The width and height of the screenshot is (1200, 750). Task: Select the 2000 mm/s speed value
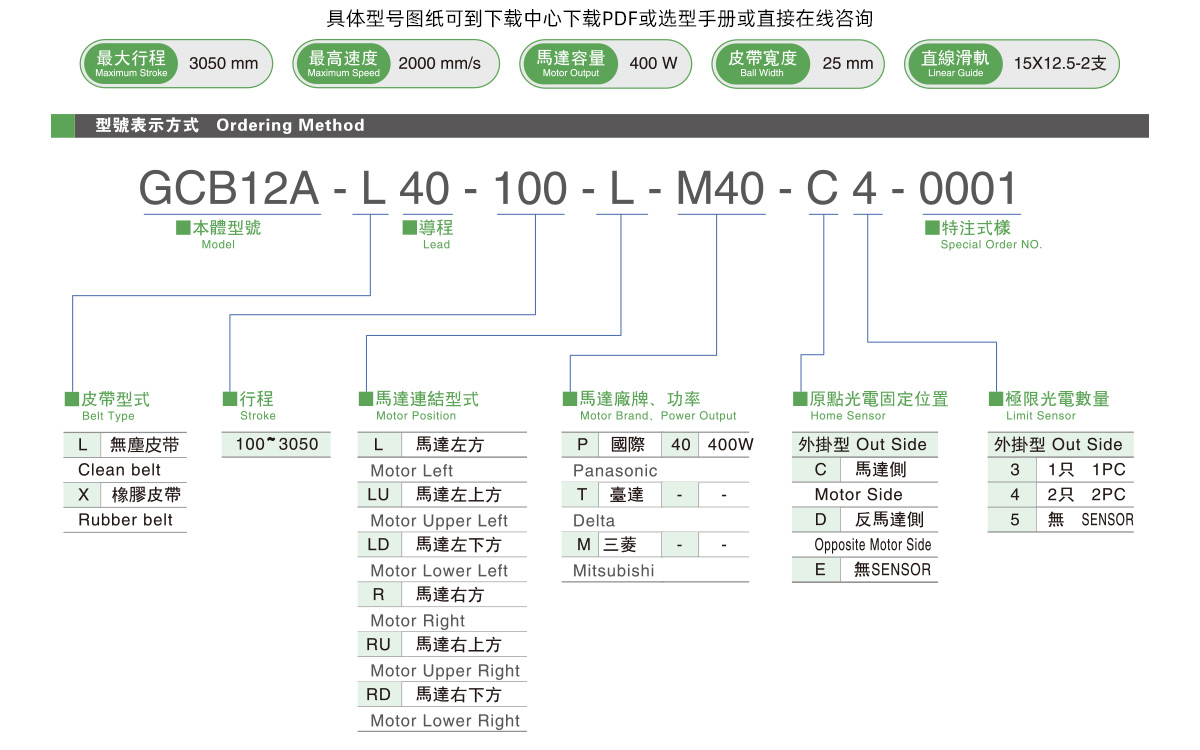pyautogui.click(x=439, y=63)
